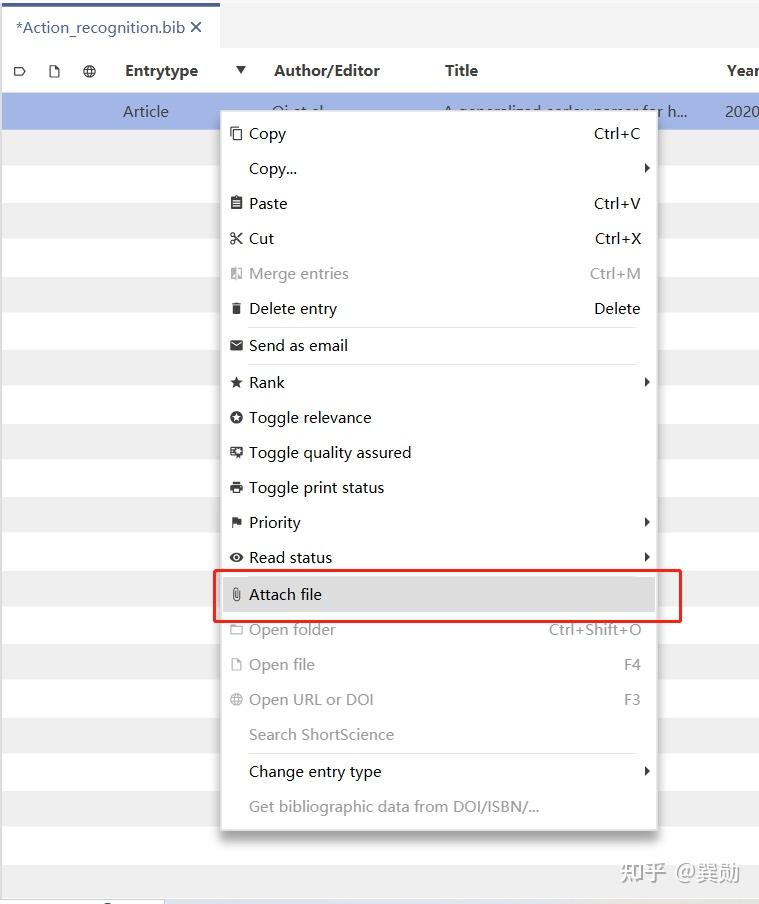Select the Action_recognition.bib tab
Screen dimensions: 759x904
pyautogui.click(x=100, y=28)
